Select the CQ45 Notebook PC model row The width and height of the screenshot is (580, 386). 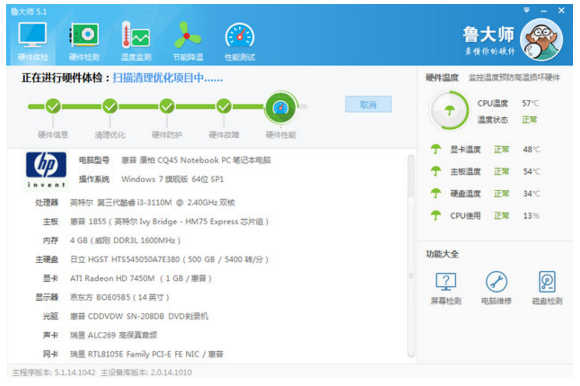(175, 160)
